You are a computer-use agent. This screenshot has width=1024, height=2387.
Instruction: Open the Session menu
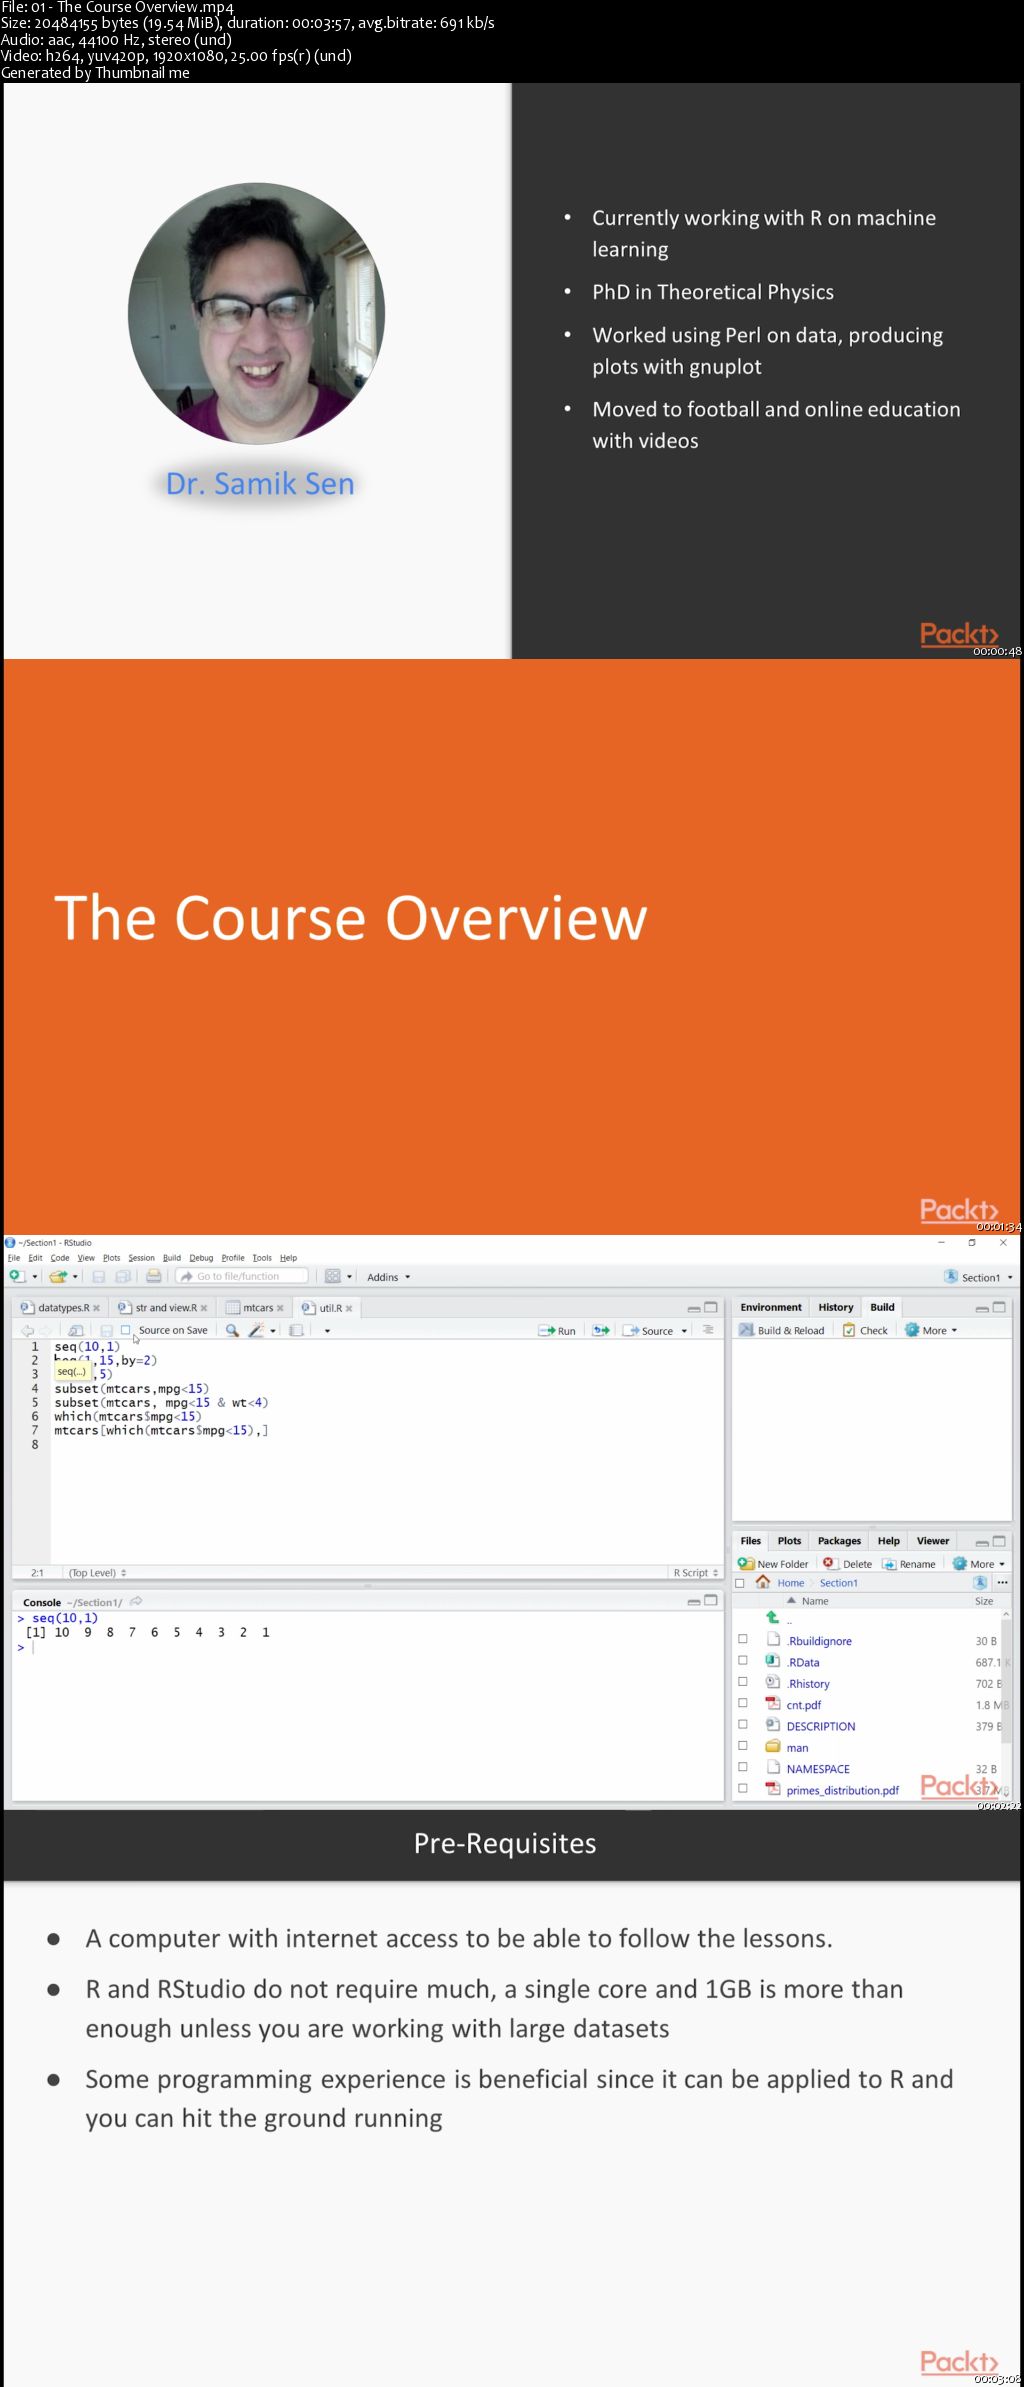pyautogui.click(x=141, y=1258)
